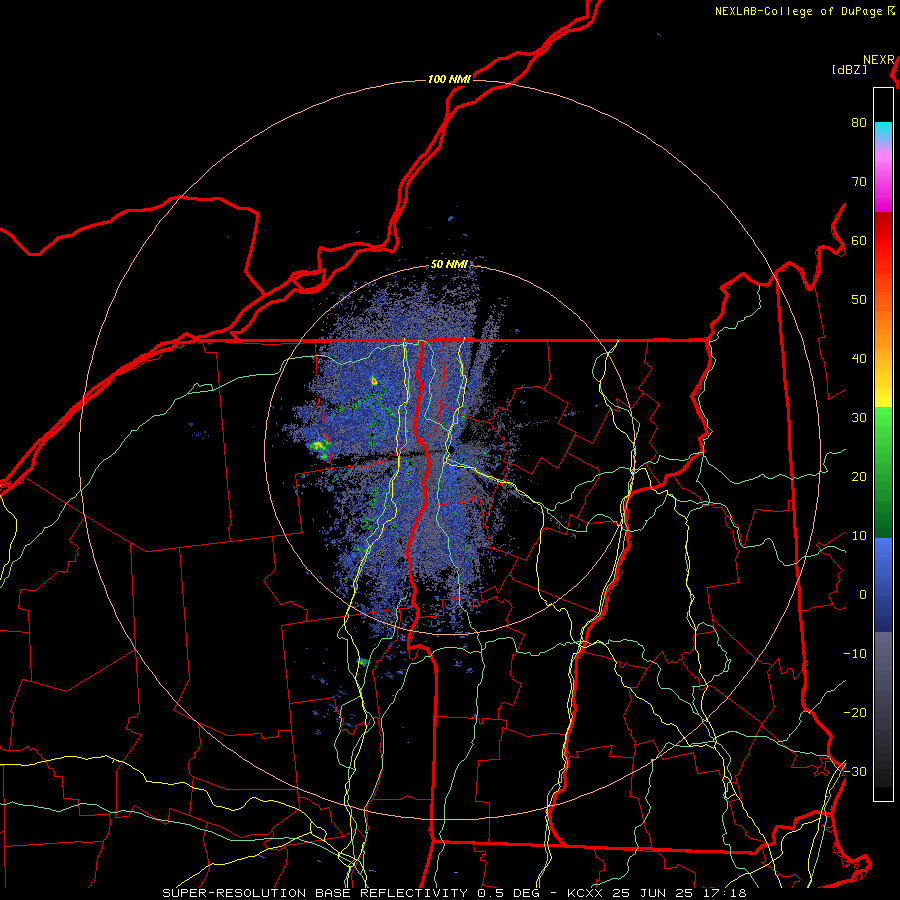Click the red segment of reflectivity color bar

click(x=883, y=241)
